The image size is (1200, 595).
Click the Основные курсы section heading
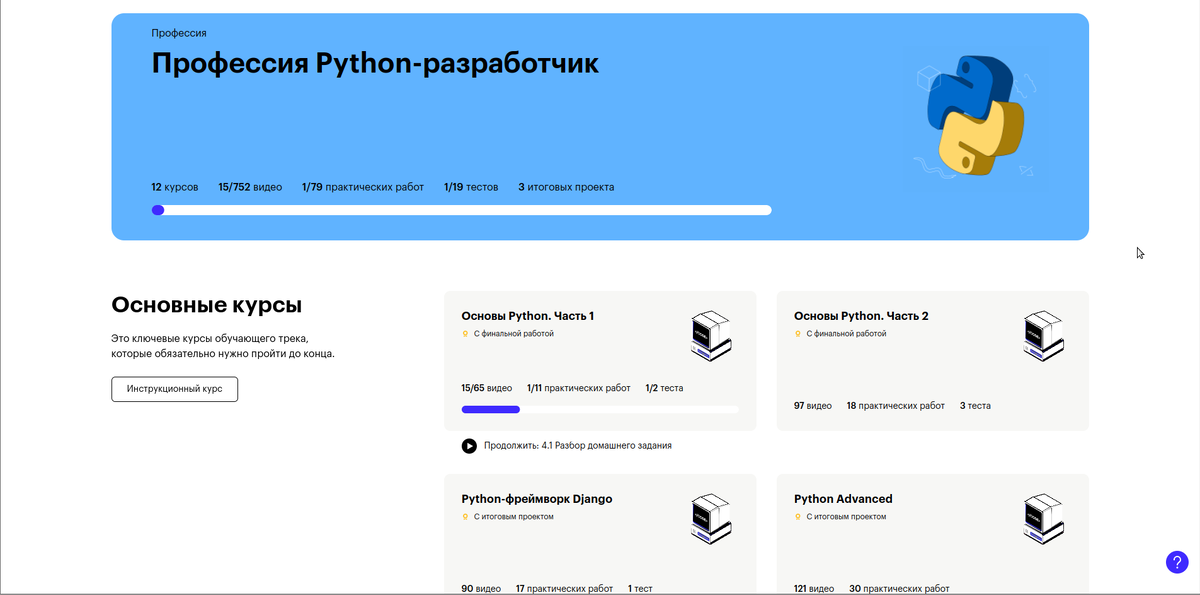207,305
